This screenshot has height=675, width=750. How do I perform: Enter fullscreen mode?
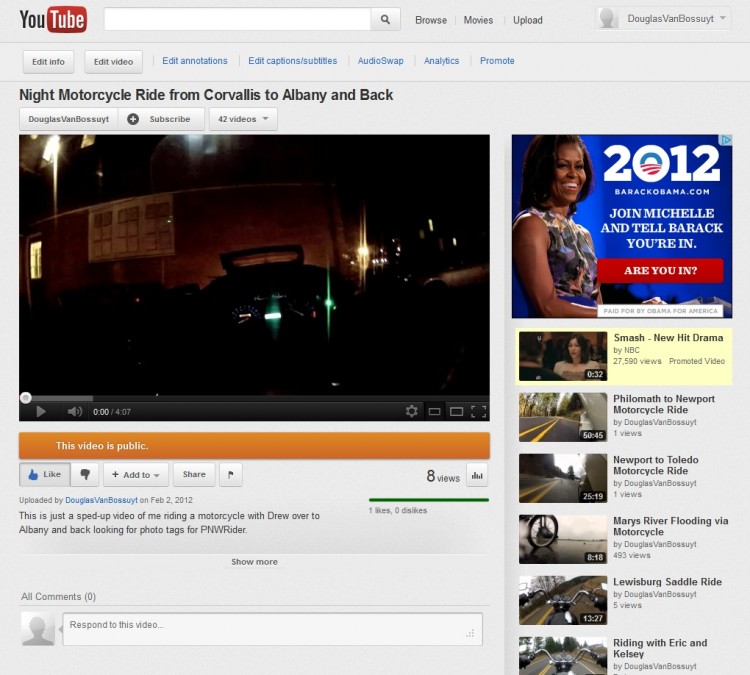(479, 412)
